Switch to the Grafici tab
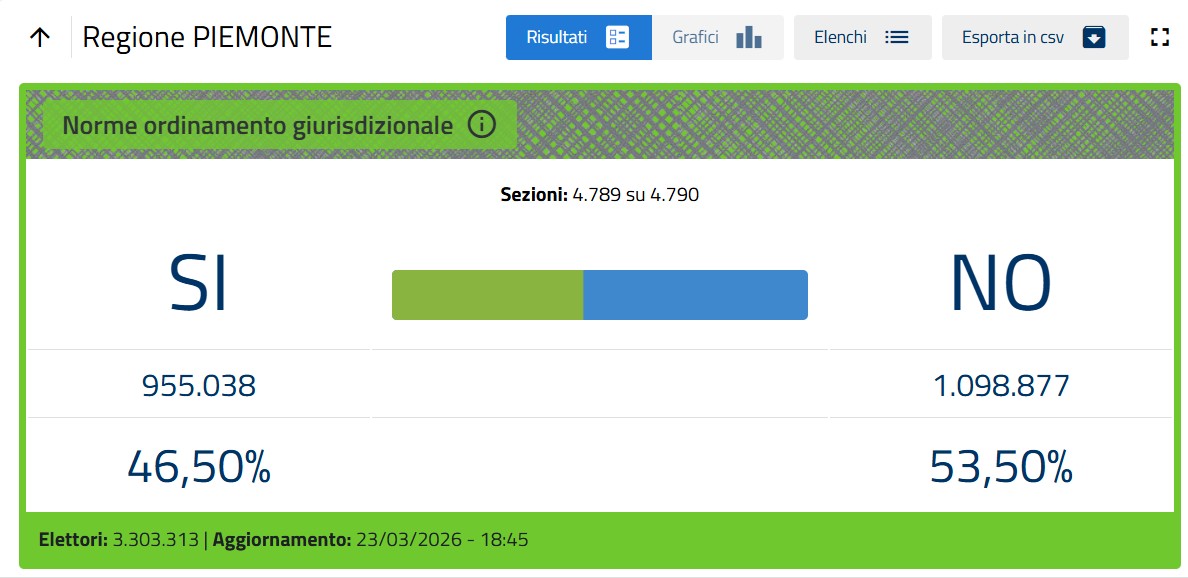This screenshot has width=1188, height=578. click(696, 38)
